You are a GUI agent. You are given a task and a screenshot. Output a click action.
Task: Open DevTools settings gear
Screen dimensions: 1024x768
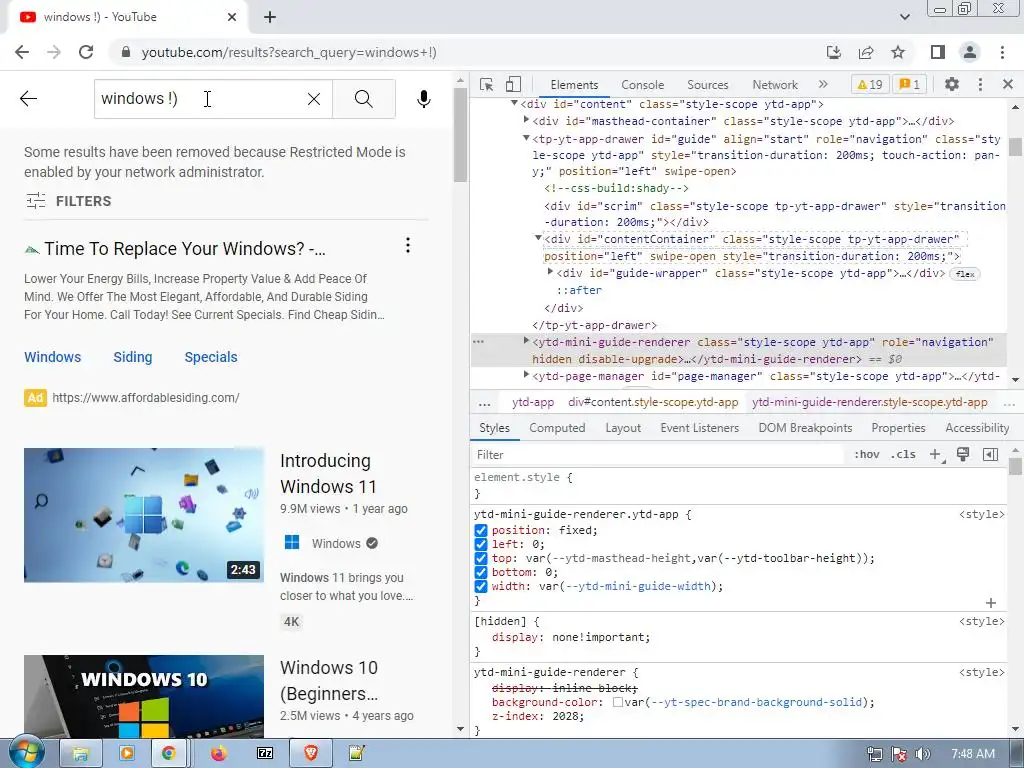[952, 84]
